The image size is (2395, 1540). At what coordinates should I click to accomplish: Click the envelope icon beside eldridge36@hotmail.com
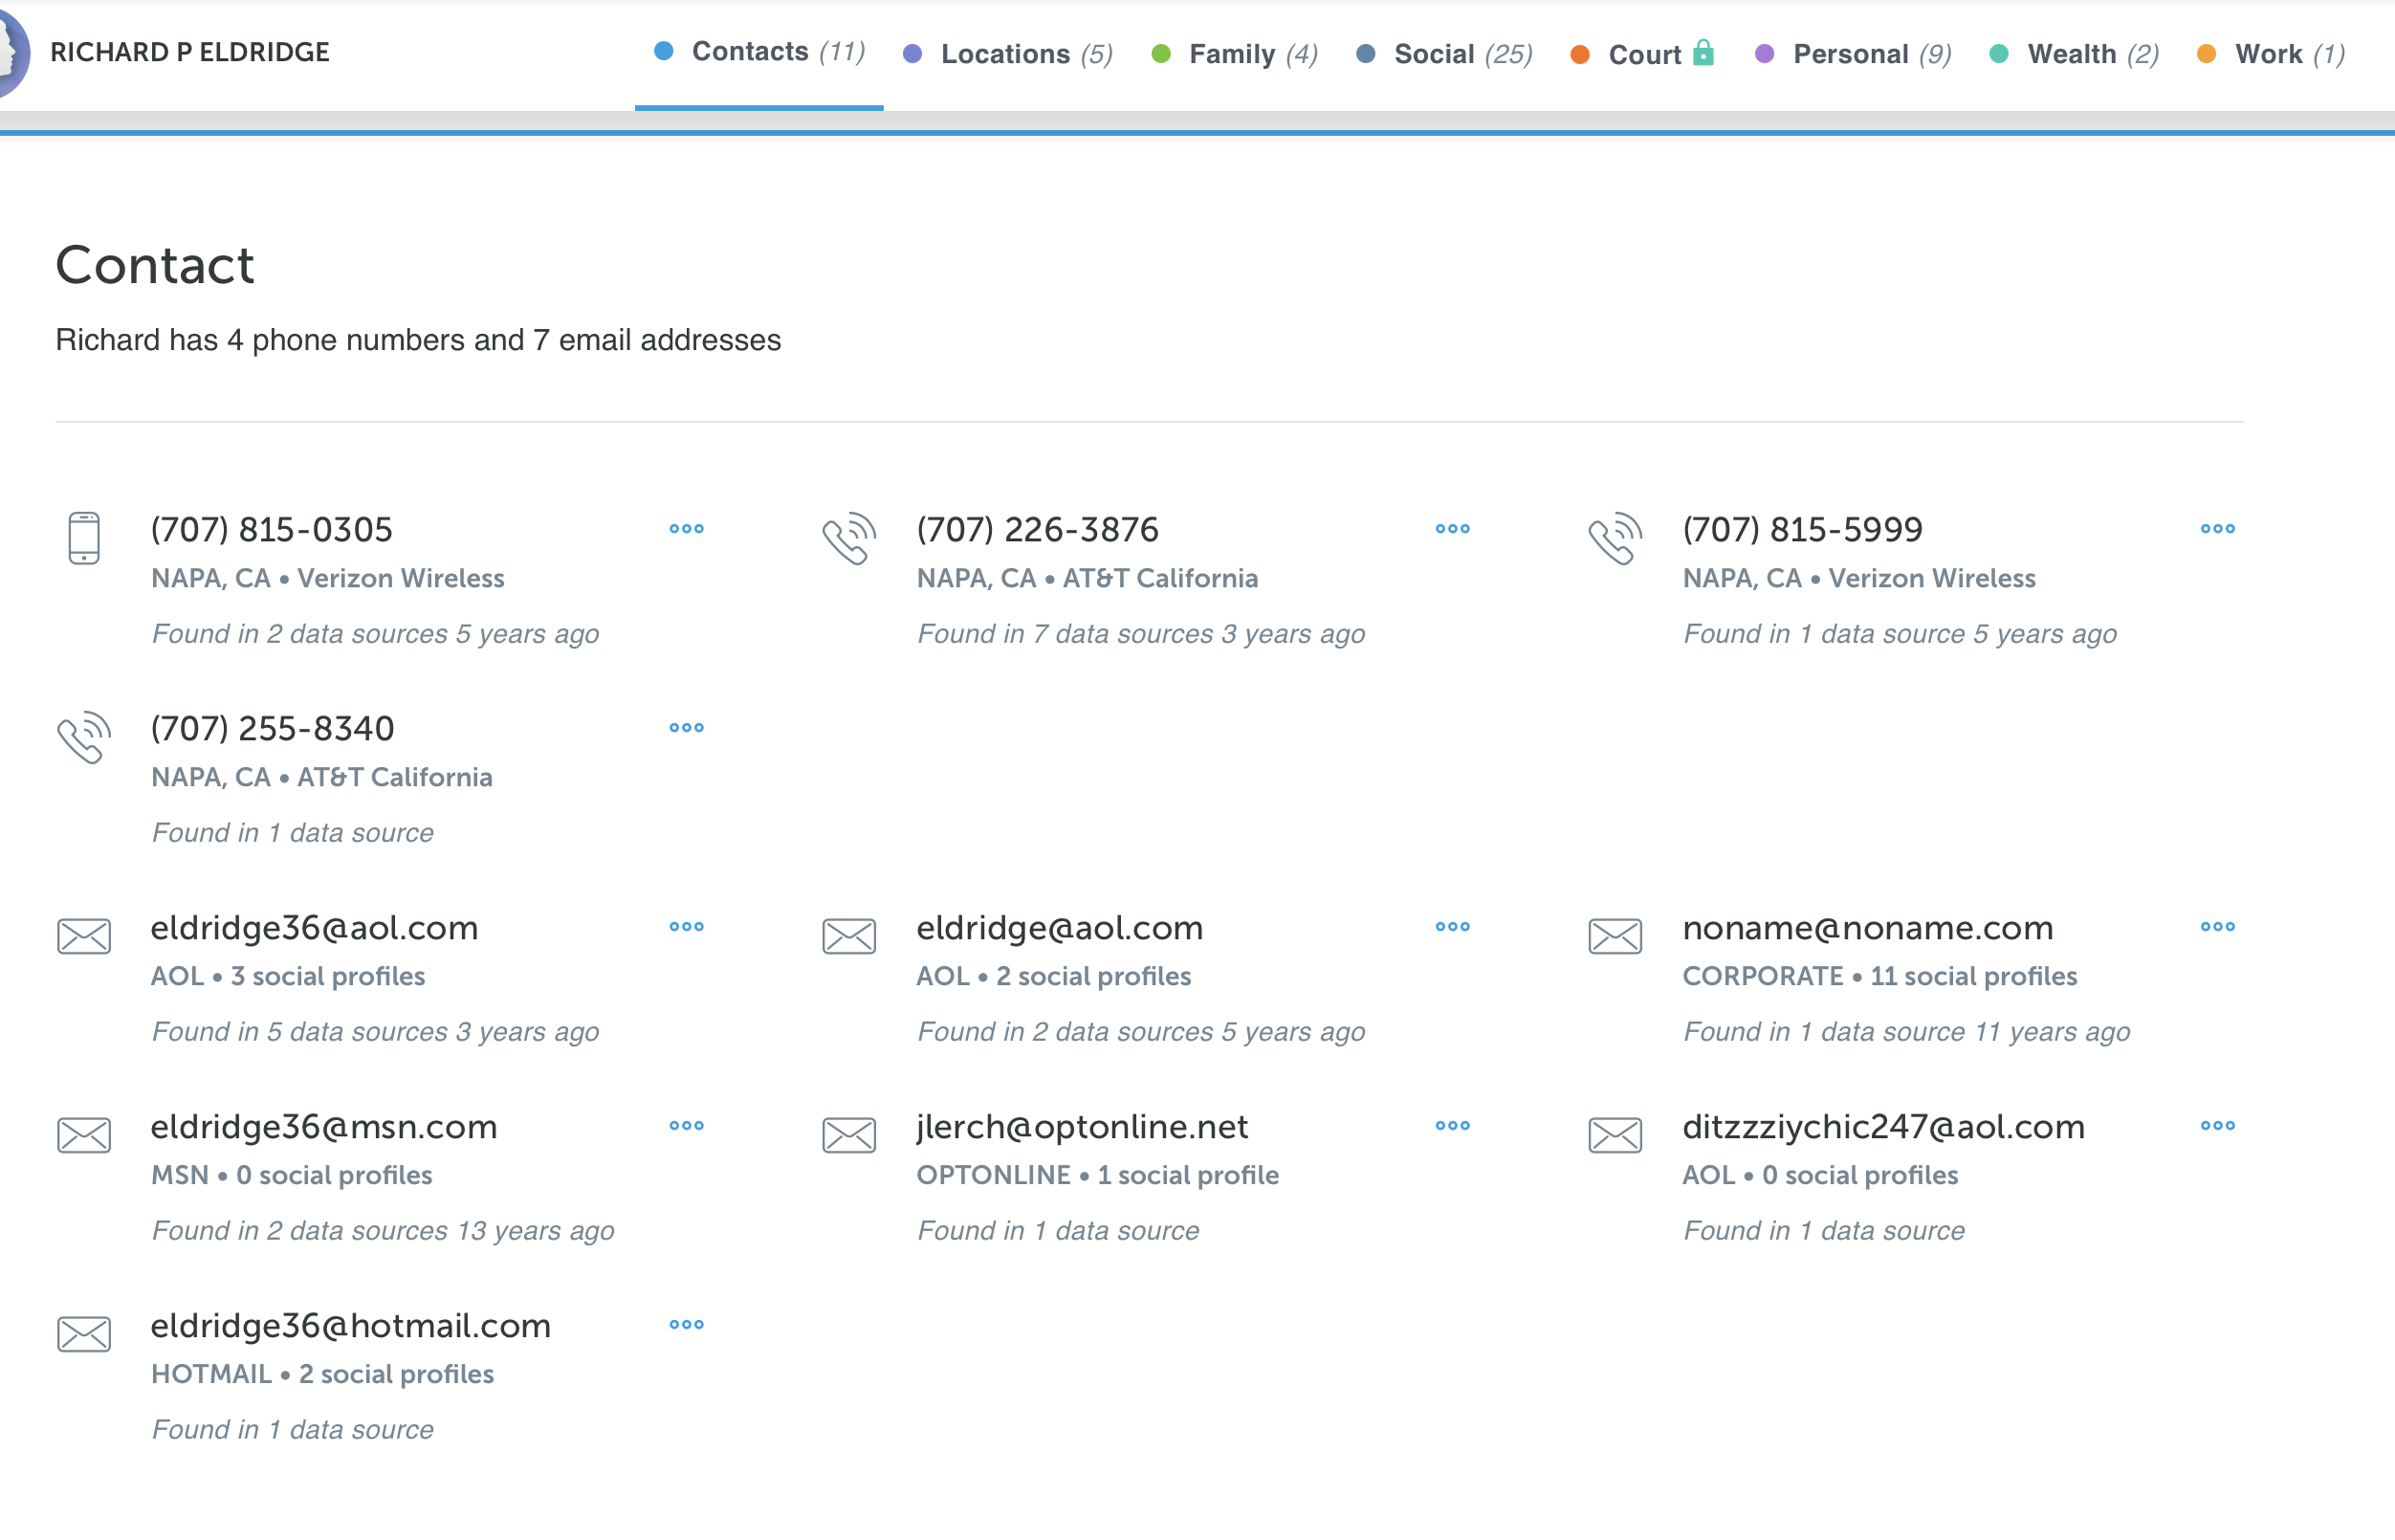click(x=84, y=1334)
